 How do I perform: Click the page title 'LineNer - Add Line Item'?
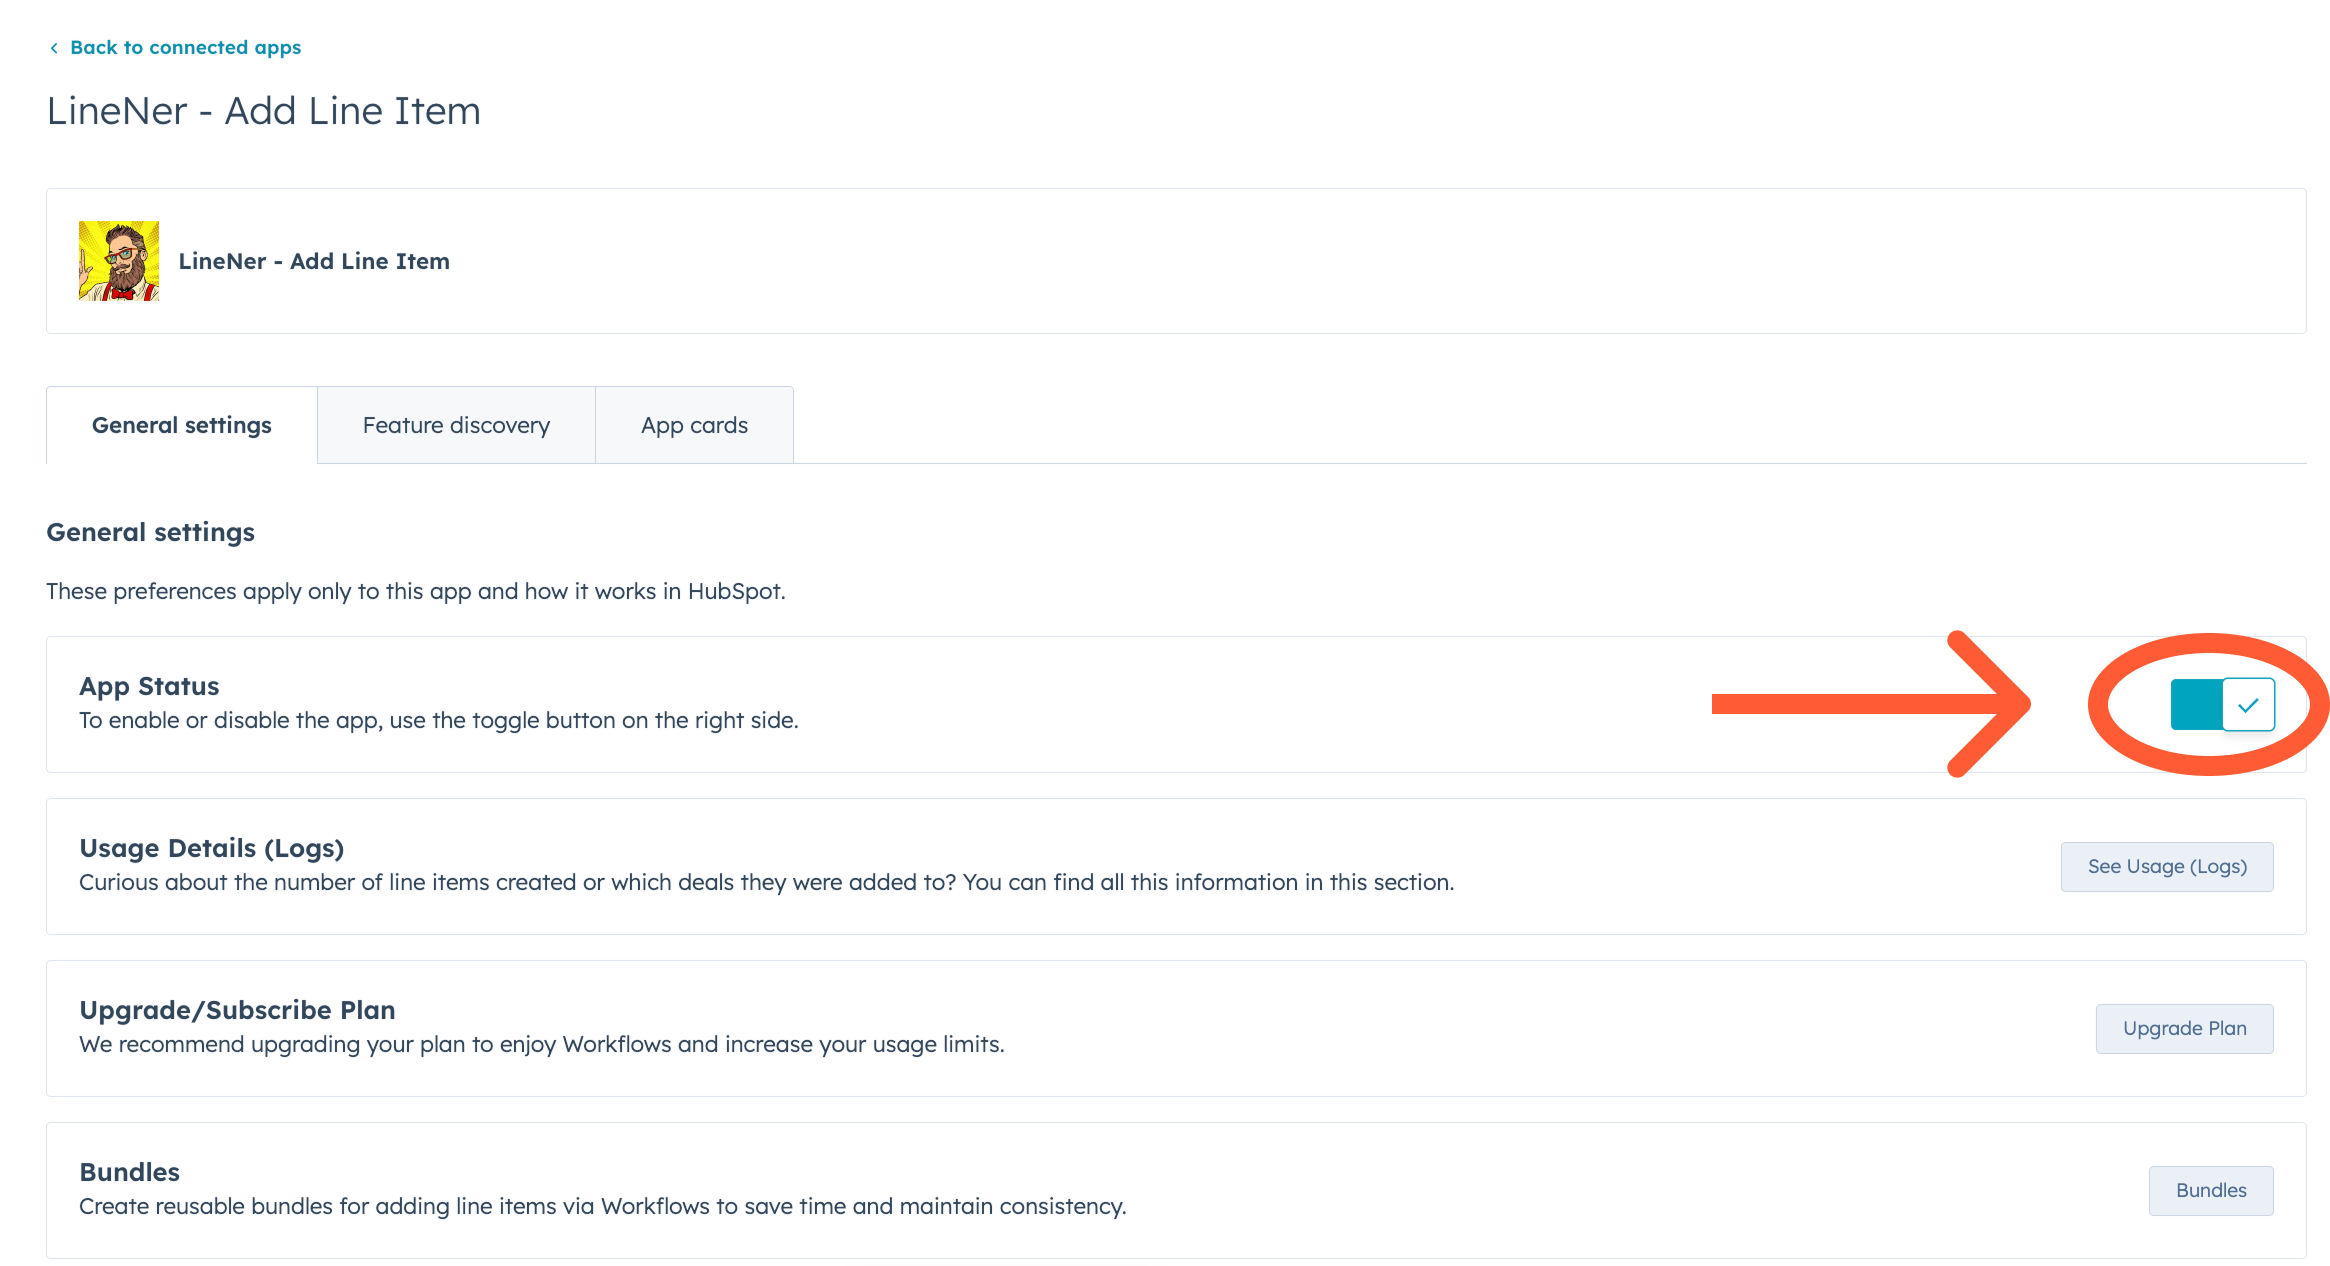264,111
